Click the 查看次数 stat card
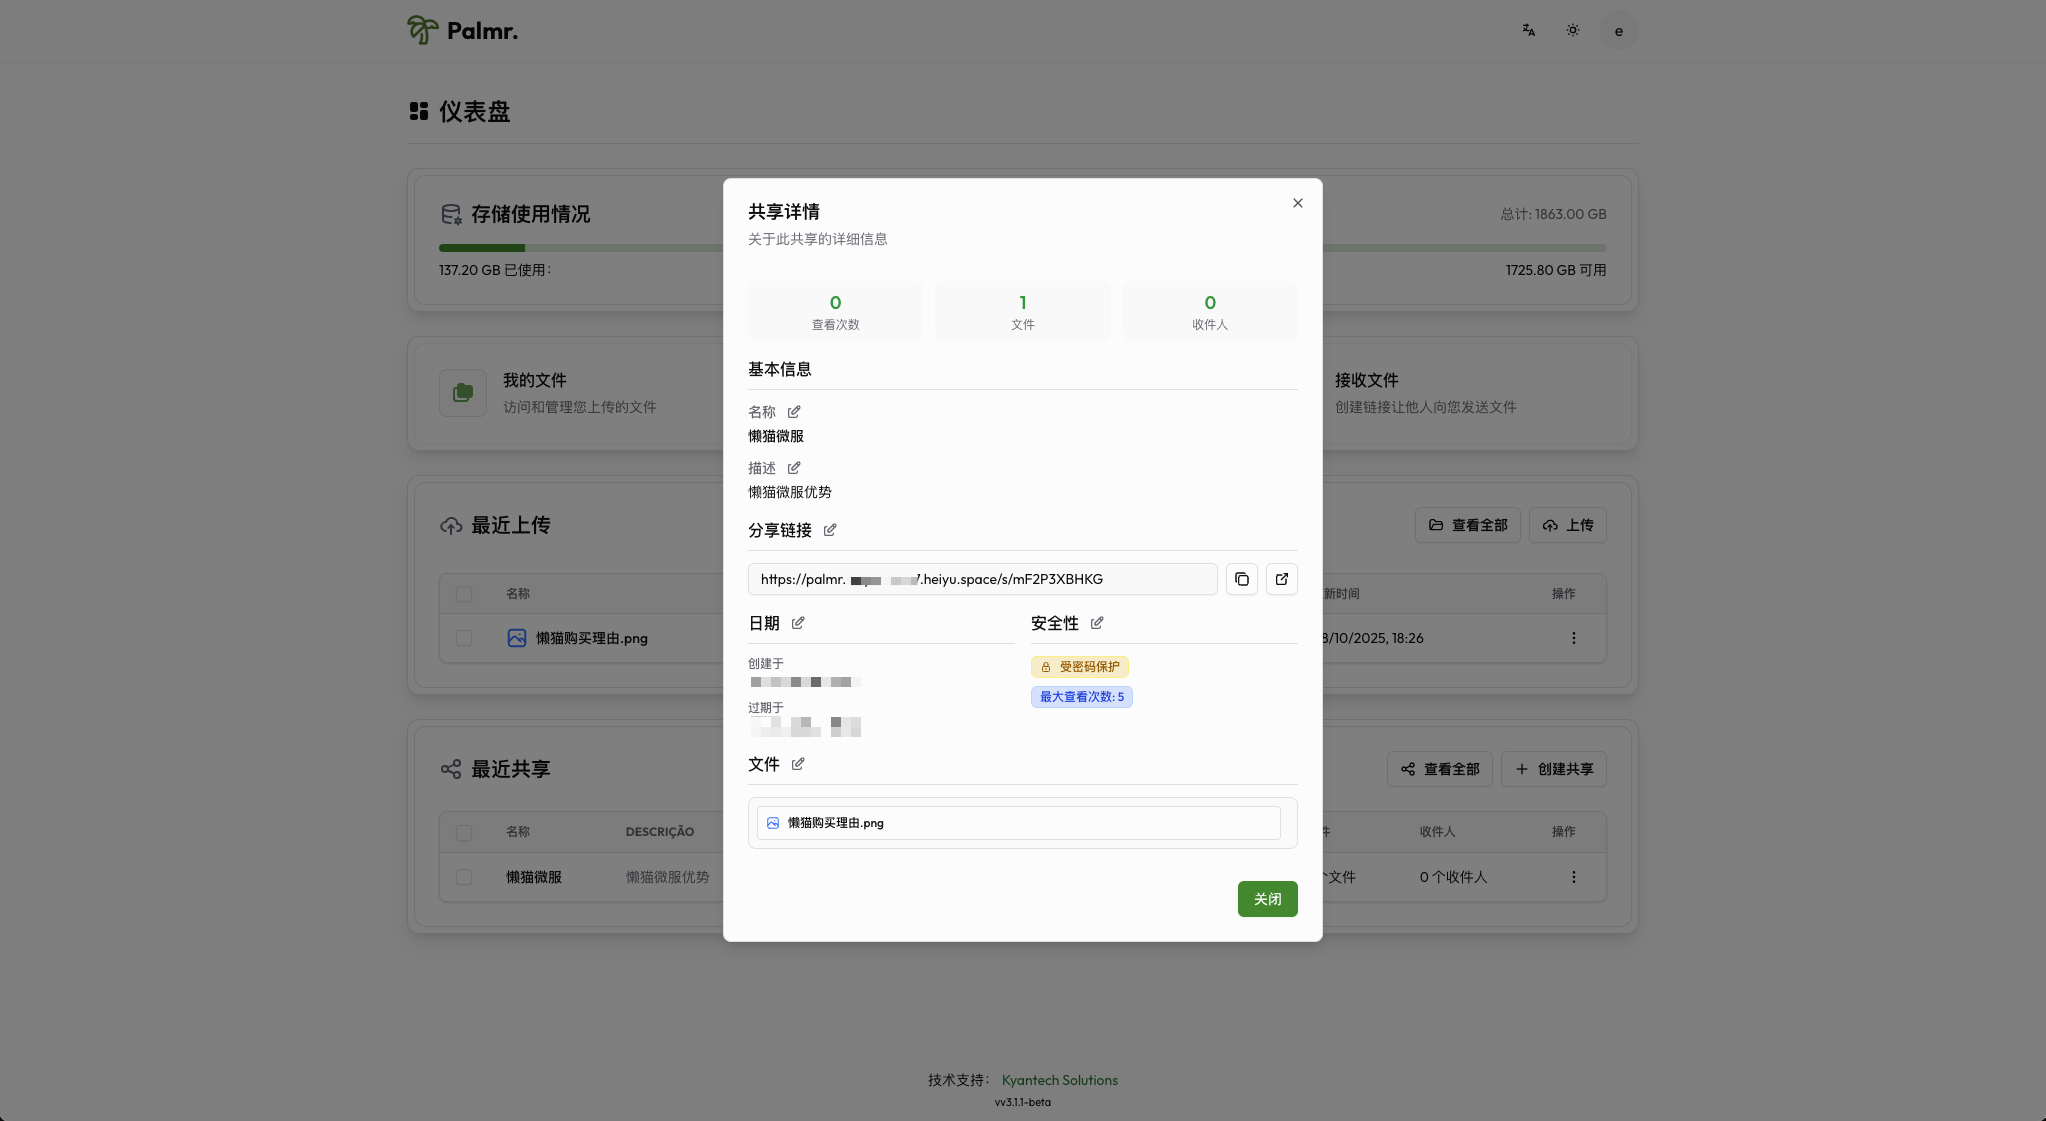The image size is (2046, 1121). 835,311
